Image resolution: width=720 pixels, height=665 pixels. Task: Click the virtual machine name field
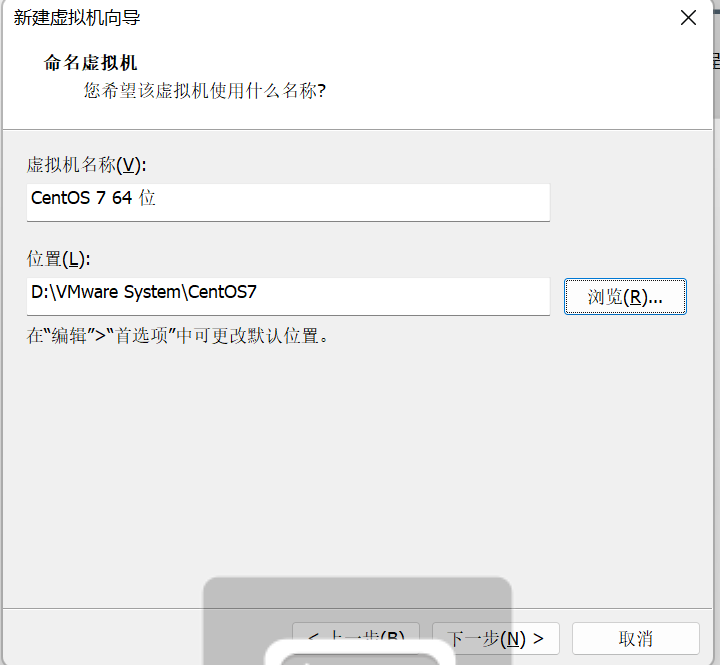click(x=288, y=202)
